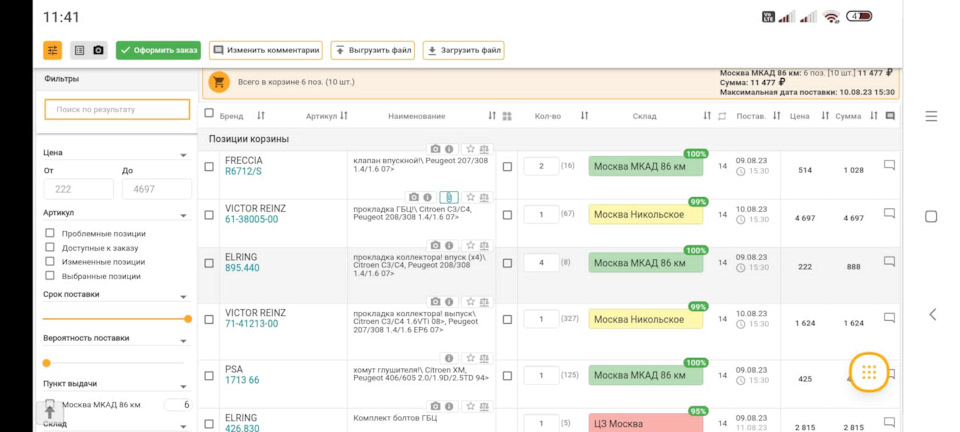Show info for ELRING 895.440
The height and width of the screenshot is (432, 960).
pyautogui.click(x=449, y=245)
